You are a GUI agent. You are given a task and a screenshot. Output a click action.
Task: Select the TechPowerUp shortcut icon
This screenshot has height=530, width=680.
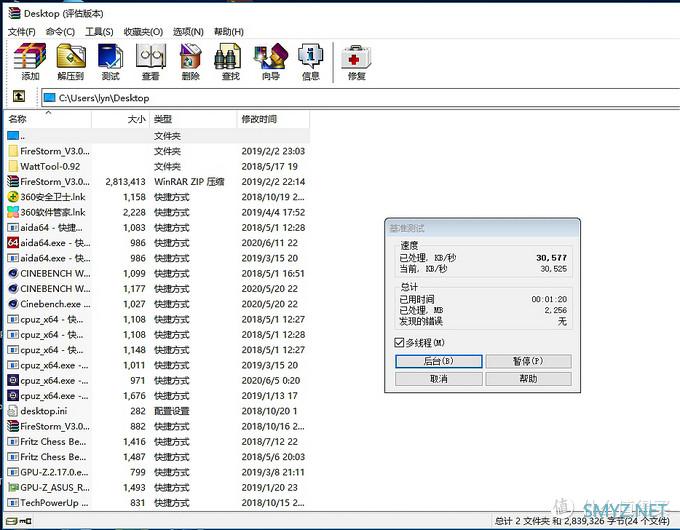pos(13,503)
